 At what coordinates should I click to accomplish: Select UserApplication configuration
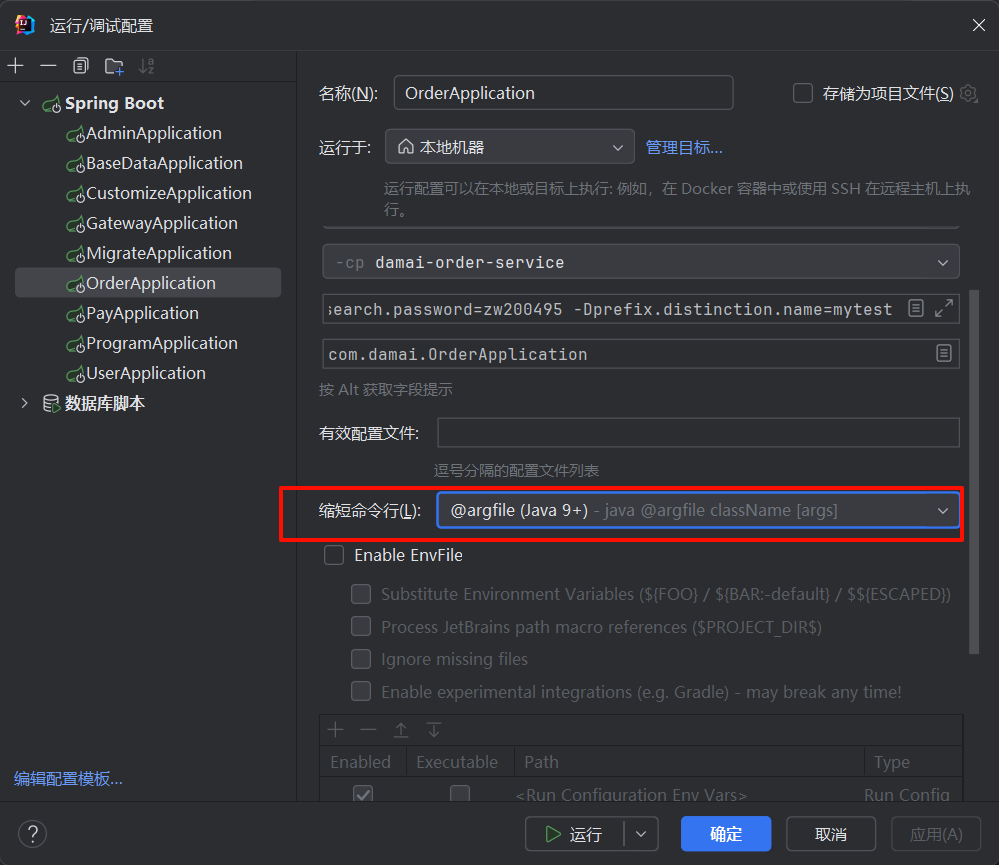pyautogui.click(x=148, y=373)
